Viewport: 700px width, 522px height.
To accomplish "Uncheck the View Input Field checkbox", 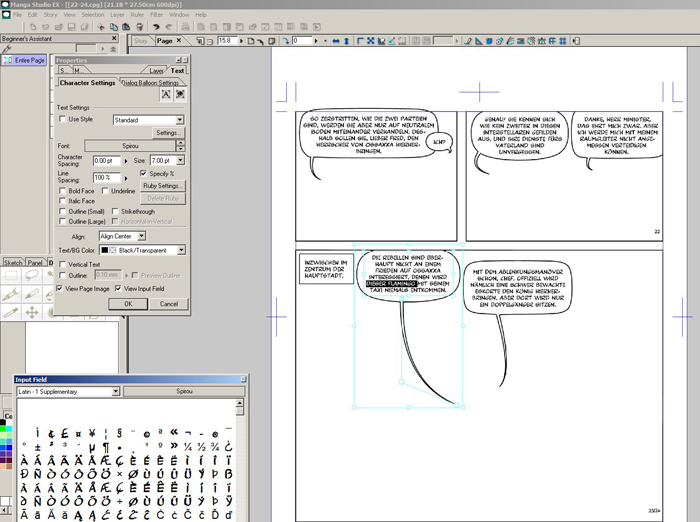I will pos(120,288).
